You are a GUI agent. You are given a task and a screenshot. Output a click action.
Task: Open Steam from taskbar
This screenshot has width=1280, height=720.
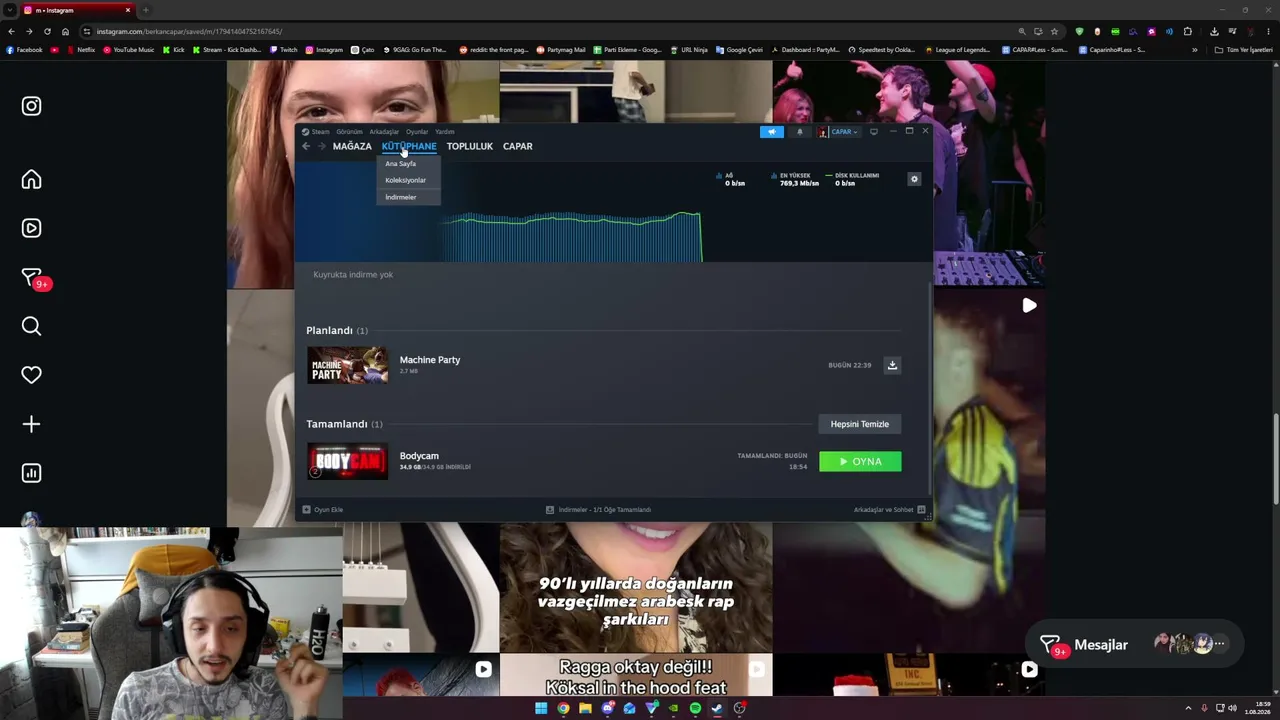coord(717,708)
